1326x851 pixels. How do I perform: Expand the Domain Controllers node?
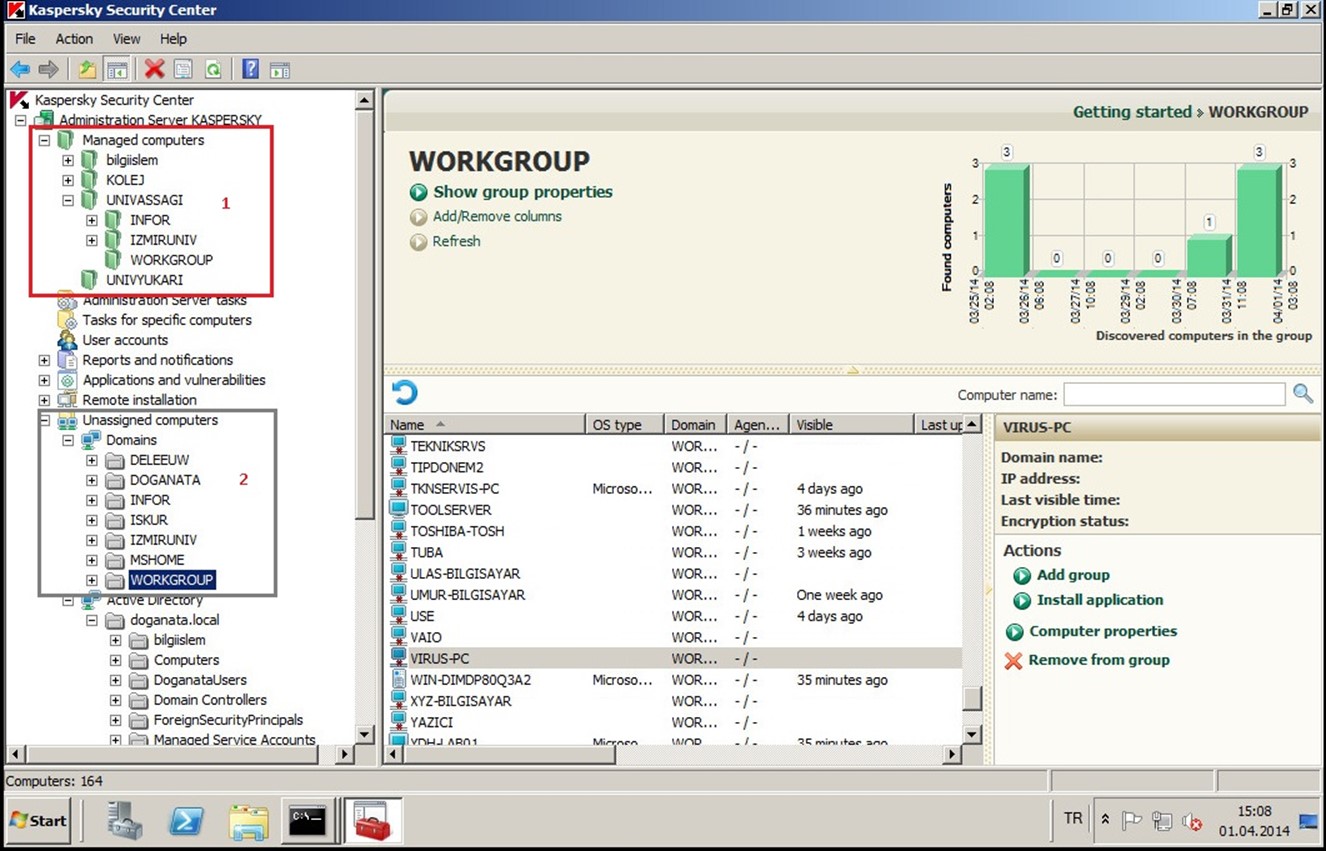click(x=116, y=700)
